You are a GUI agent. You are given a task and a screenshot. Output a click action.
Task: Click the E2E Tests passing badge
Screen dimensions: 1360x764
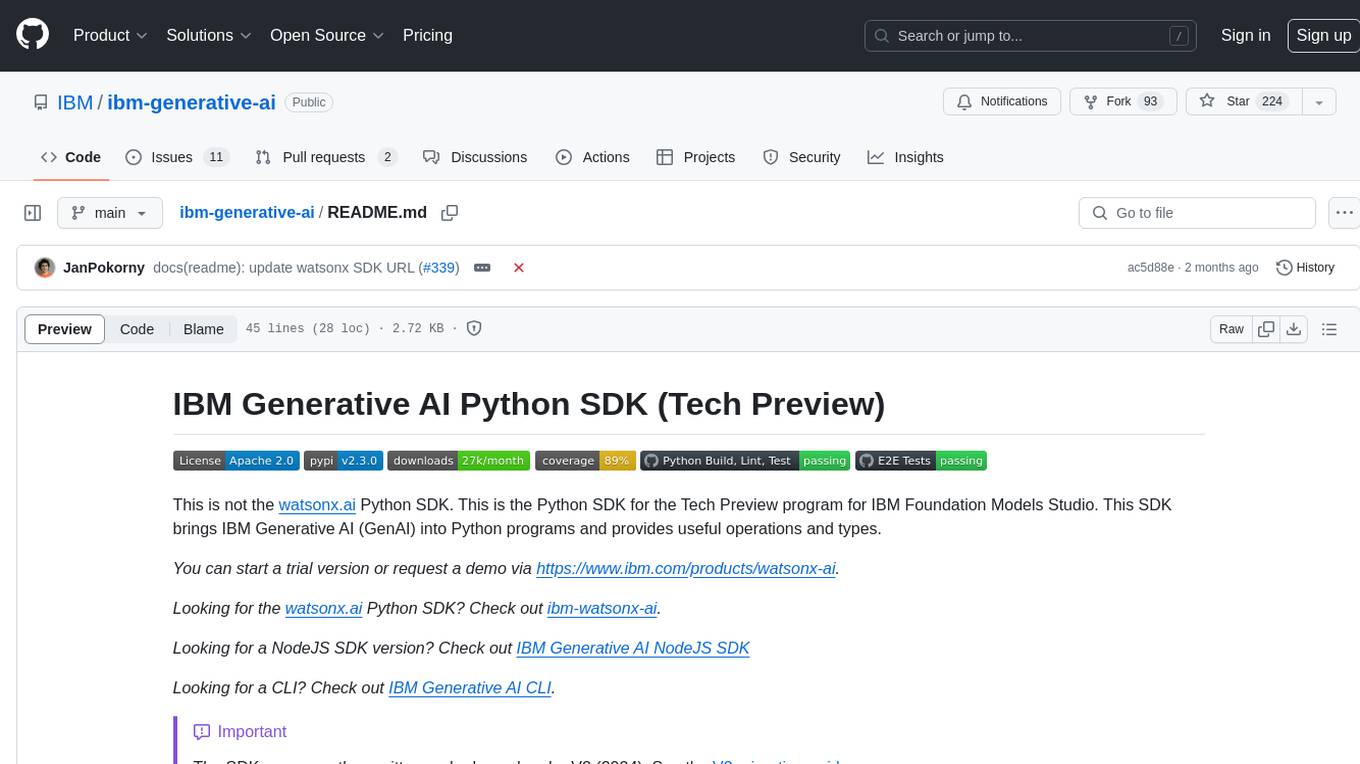(921, 461)
